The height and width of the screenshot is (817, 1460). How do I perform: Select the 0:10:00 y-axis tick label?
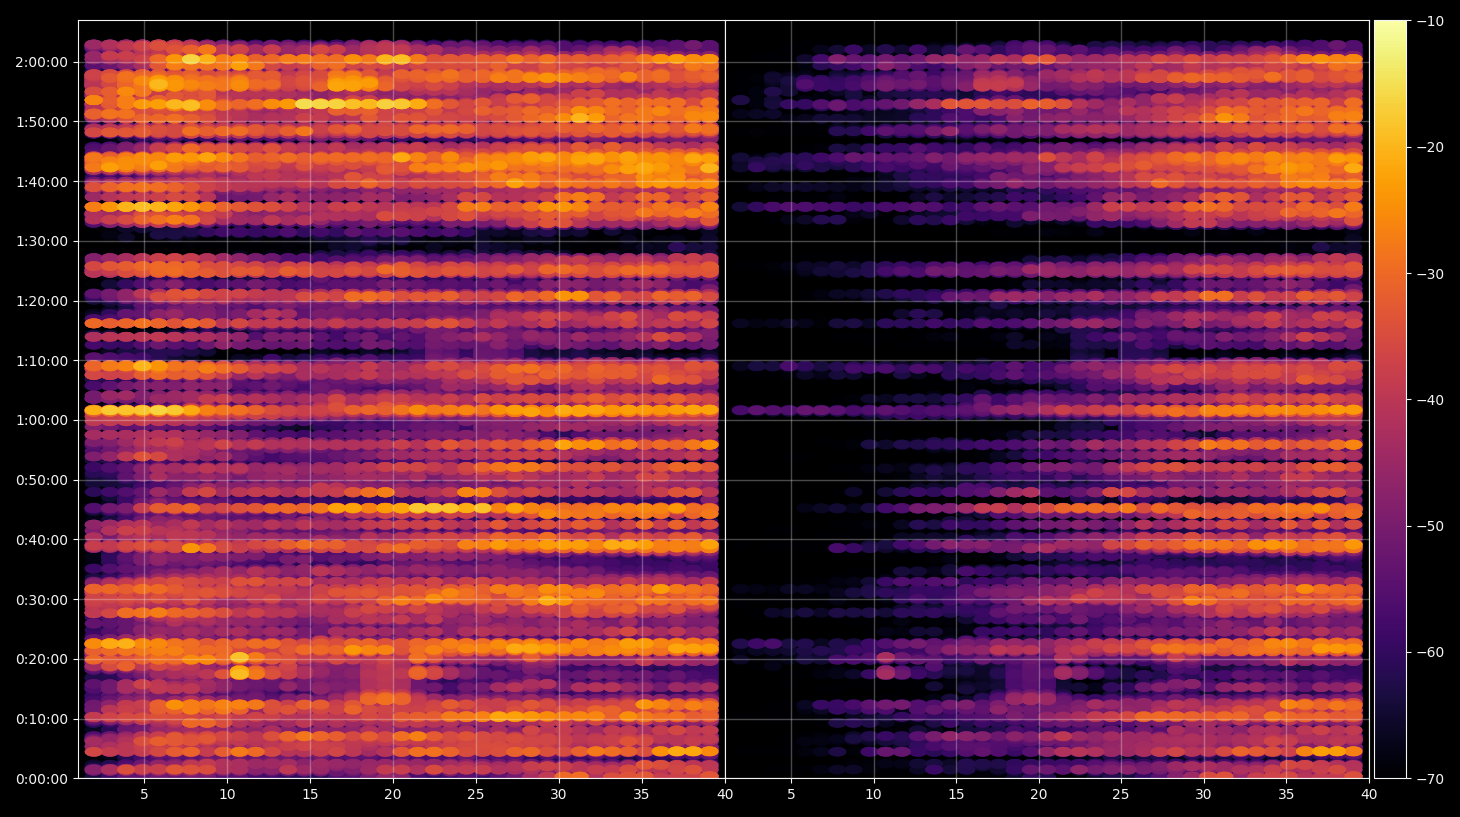click(x=42, y=719)
